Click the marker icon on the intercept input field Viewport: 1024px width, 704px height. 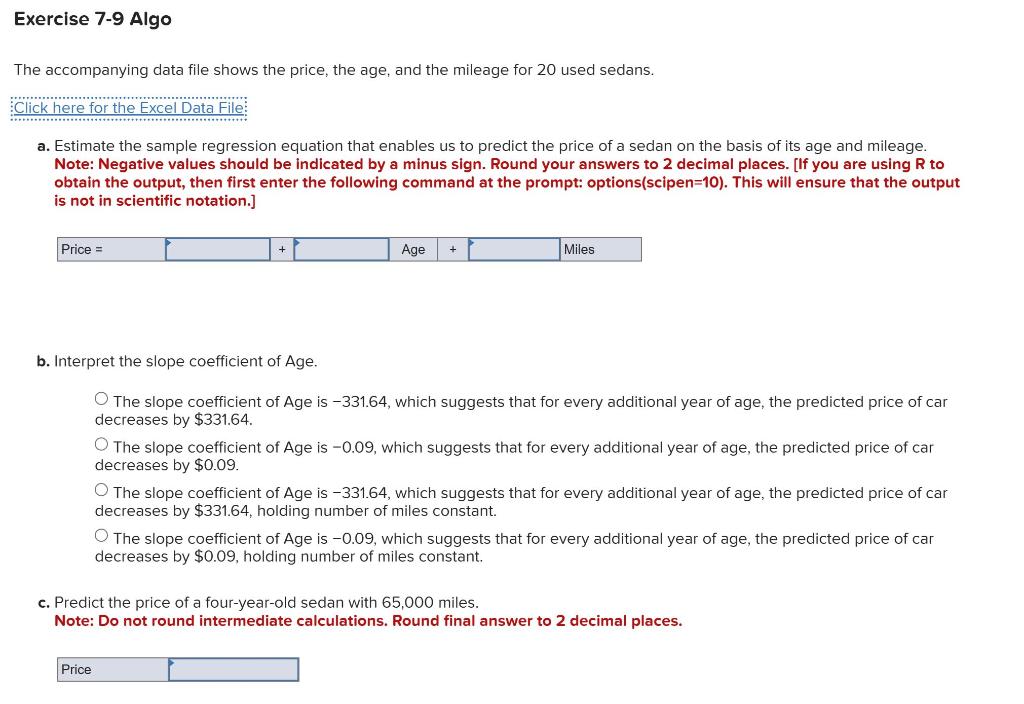pyautogui.click(x=170, y=243)
